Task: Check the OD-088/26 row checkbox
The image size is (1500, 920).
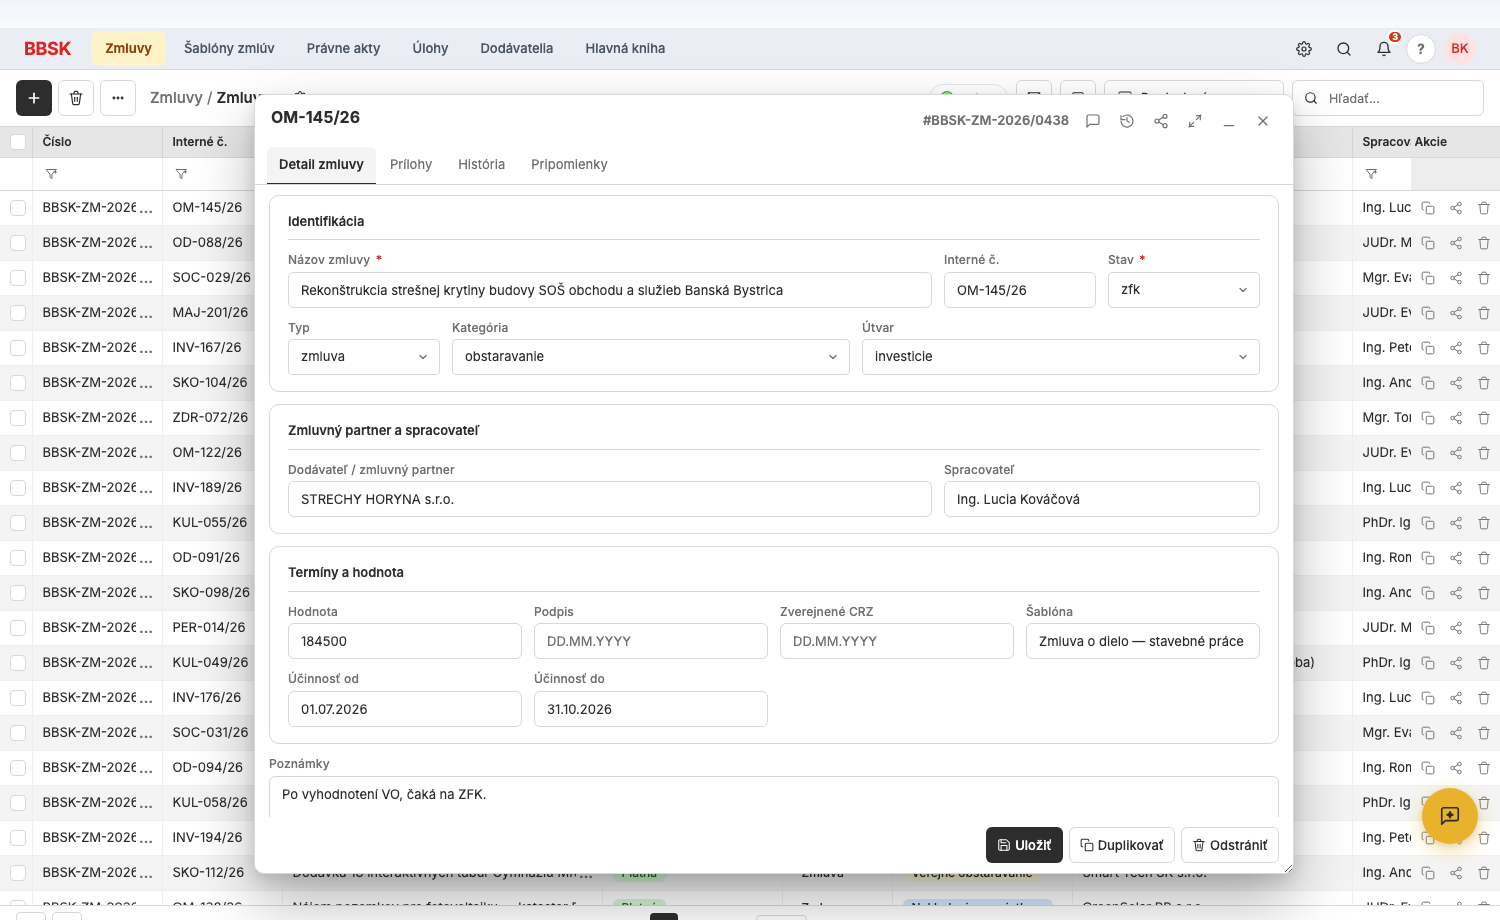Action: tap(18, 243)
